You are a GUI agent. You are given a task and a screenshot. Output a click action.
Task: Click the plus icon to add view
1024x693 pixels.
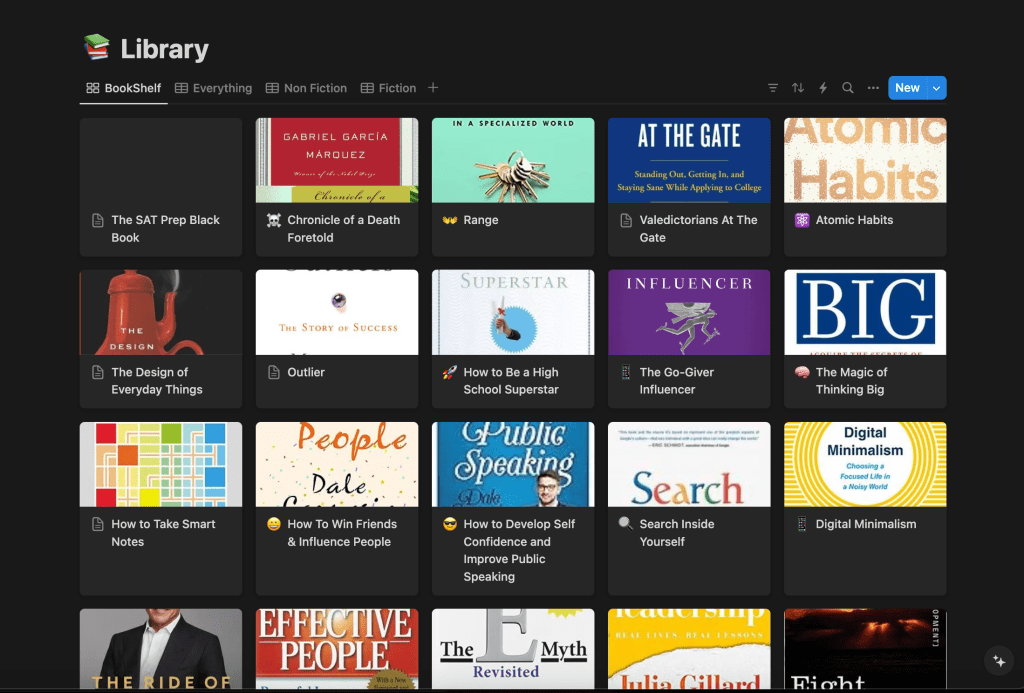(x=433, y=88)
